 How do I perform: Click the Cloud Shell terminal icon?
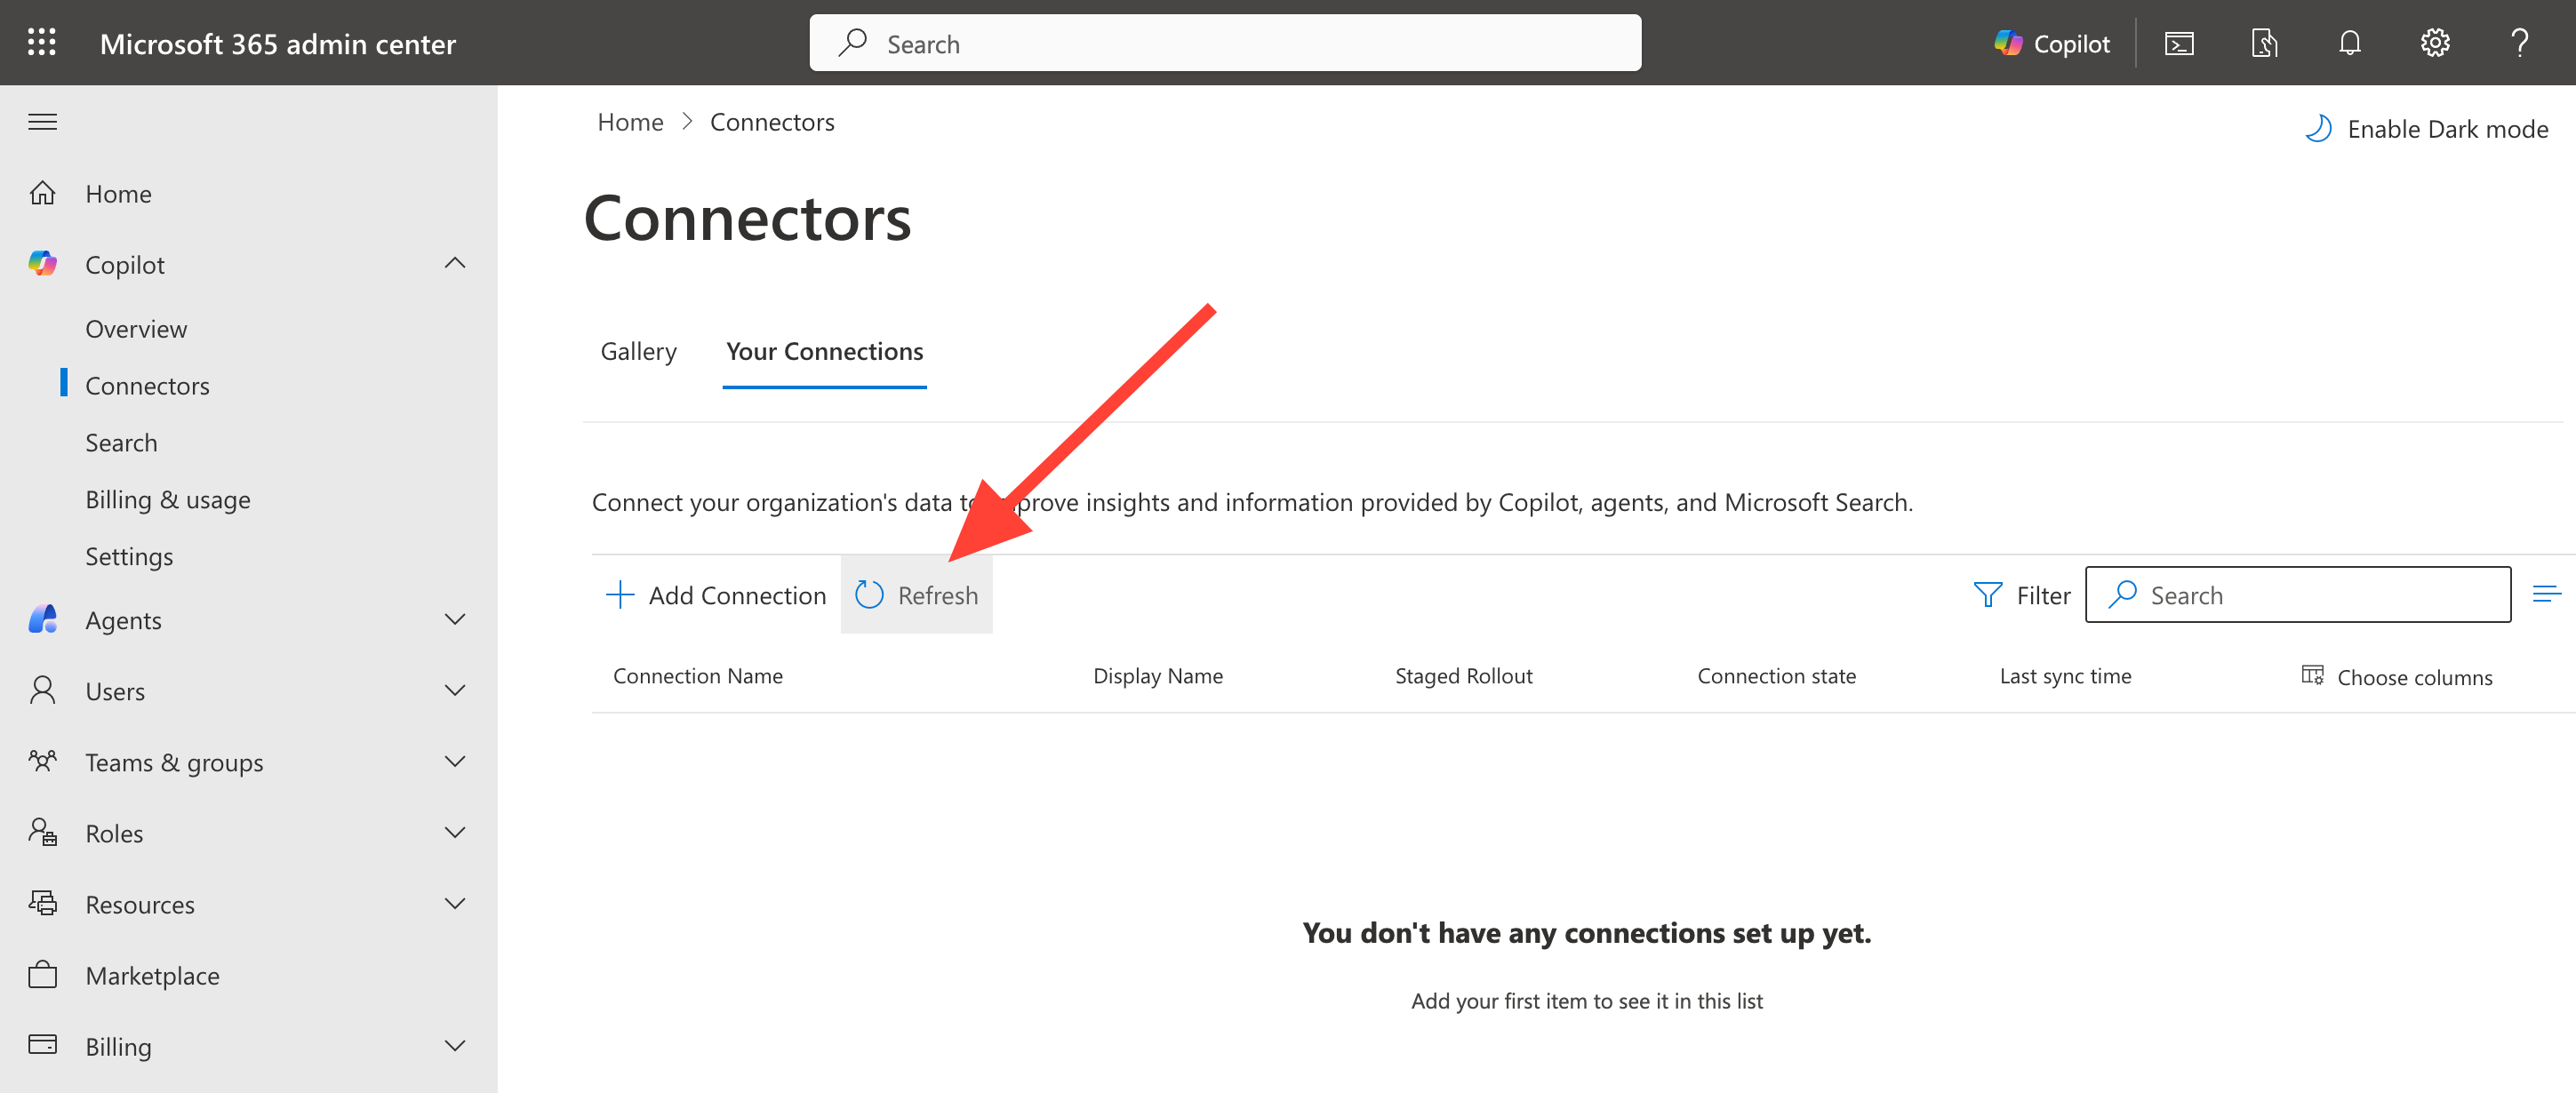[x=2179, y=43]
